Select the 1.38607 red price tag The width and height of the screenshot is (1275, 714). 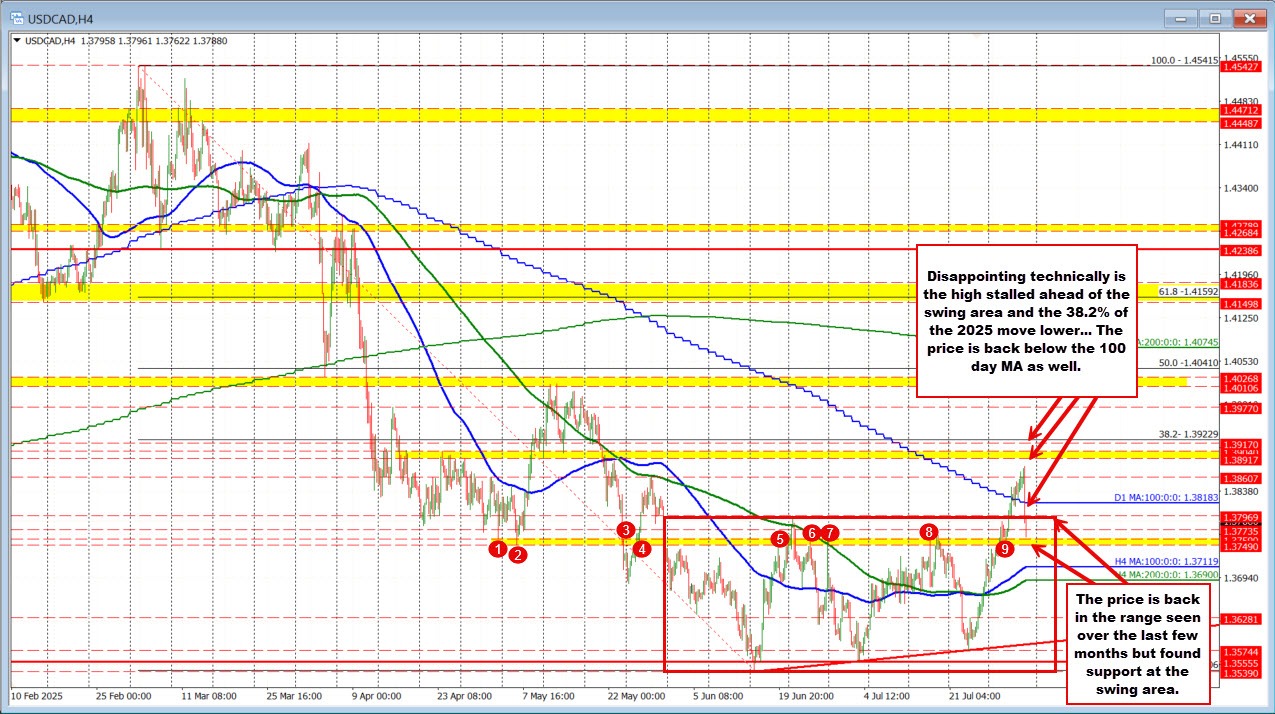click(1243, 478)
